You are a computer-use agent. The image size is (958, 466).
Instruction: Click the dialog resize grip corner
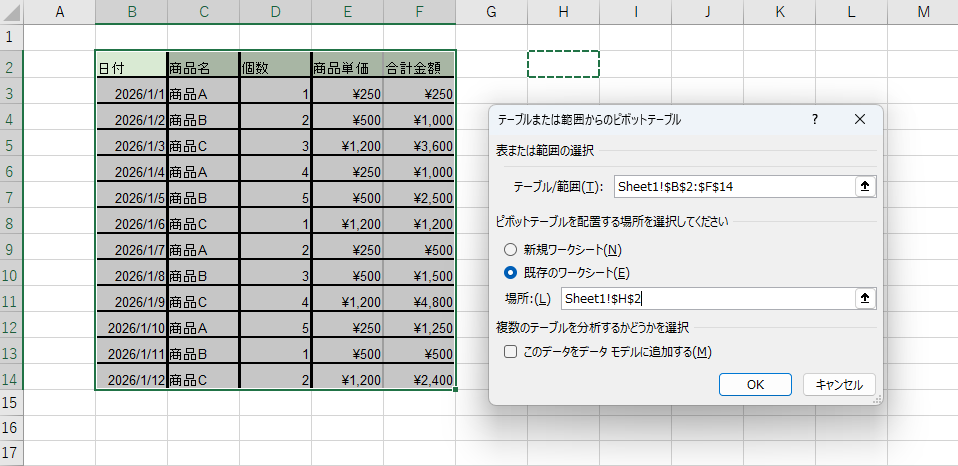pos(878,399)
